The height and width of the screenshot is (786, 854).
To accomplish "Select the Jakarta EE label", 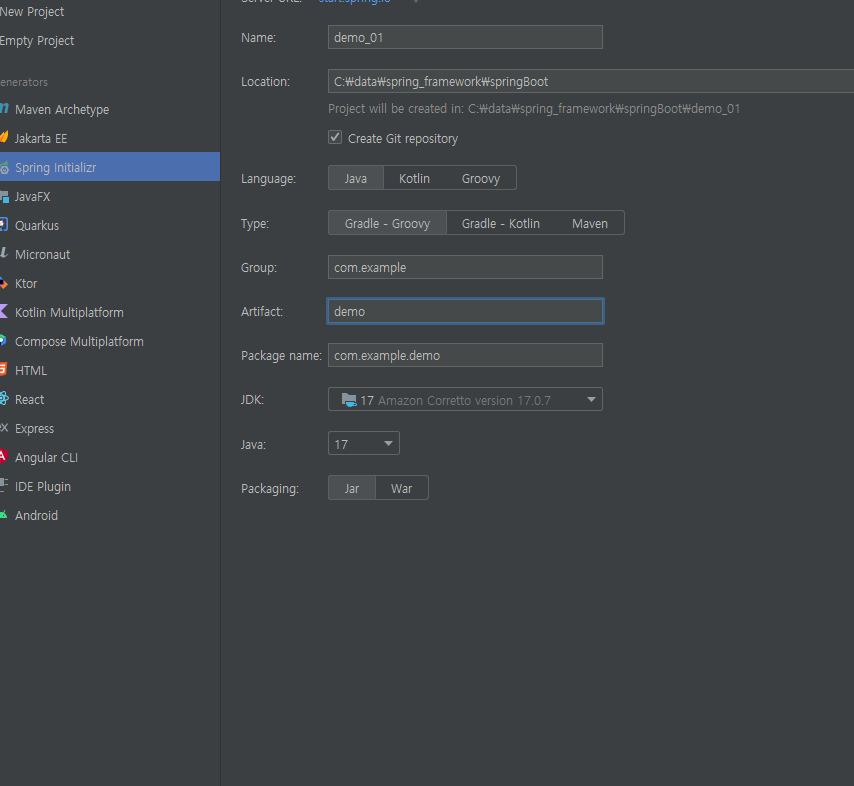I will point(41,138).
